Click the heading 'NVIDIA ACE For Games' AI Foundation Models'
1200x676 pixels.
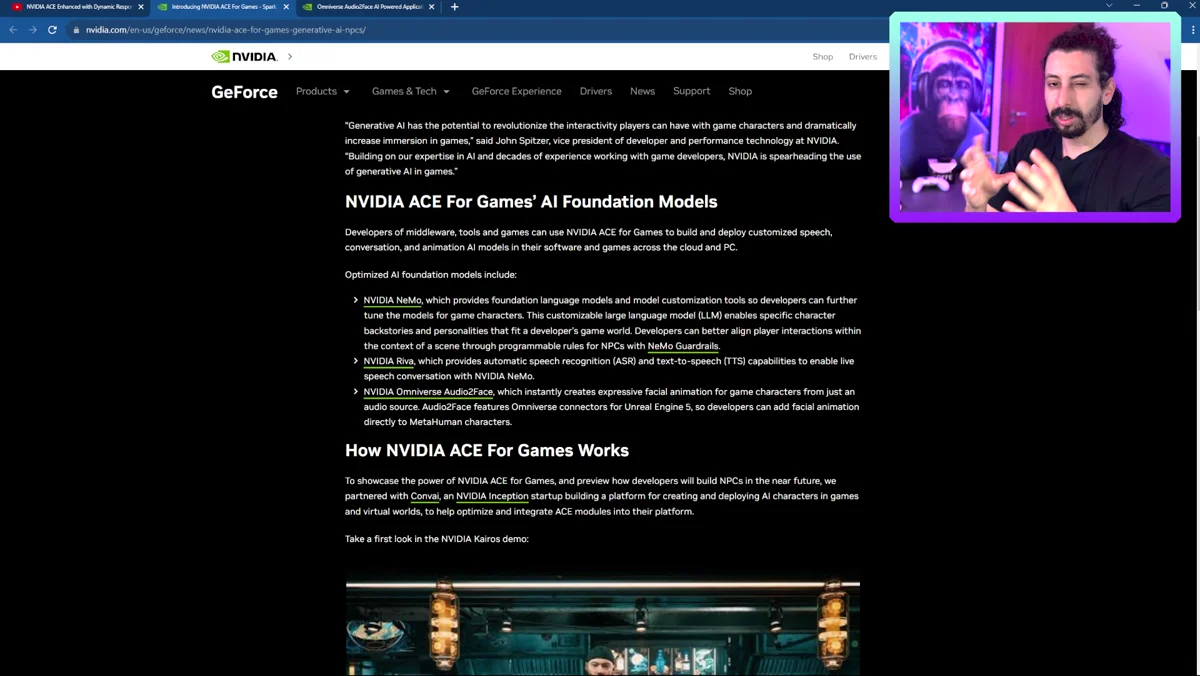tap(531, 201)
